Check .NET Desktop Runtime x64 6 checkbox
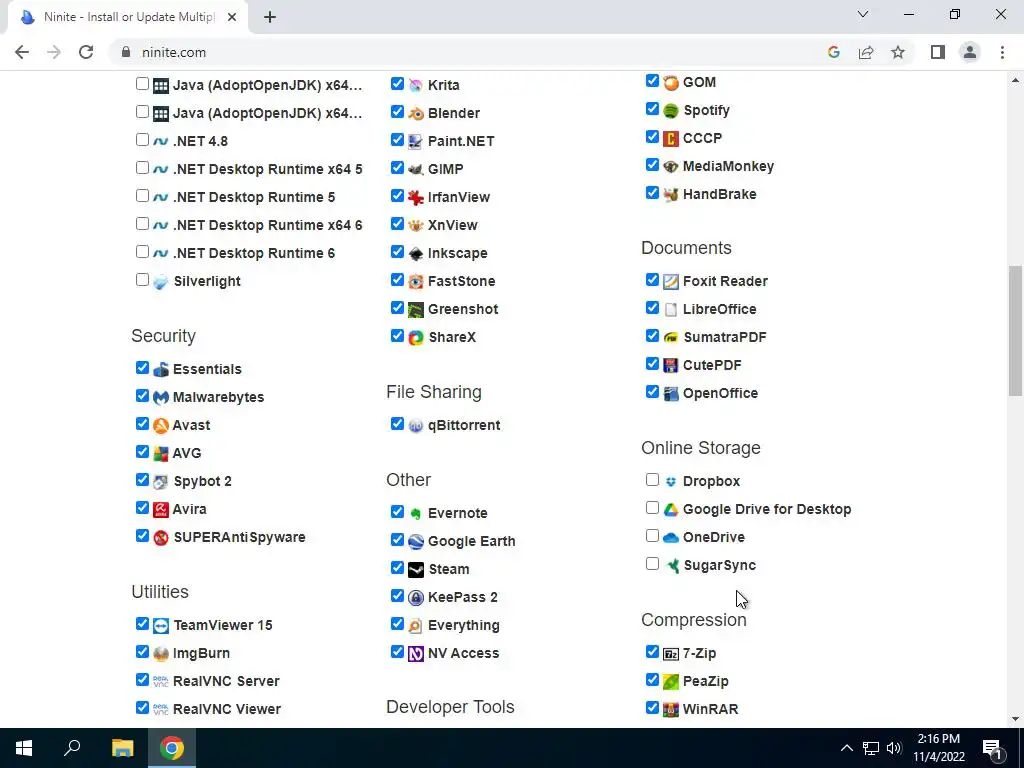1024x768 pixels. pyautogui.click(x=142, y=224)
